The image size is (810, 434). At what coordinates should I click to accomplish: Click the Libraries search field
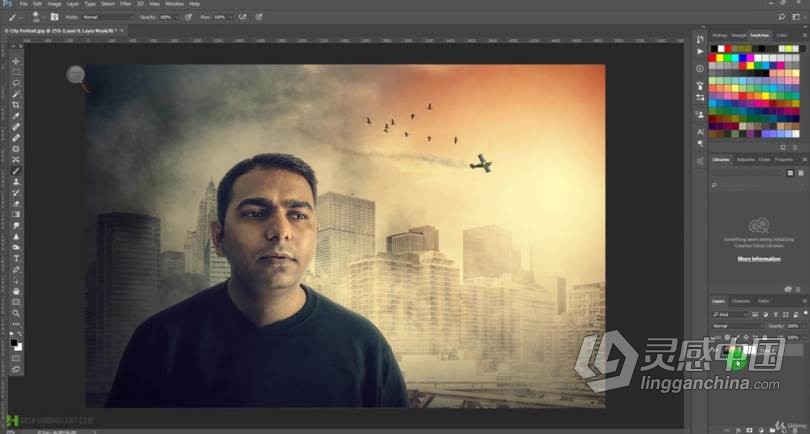(757, 185)
